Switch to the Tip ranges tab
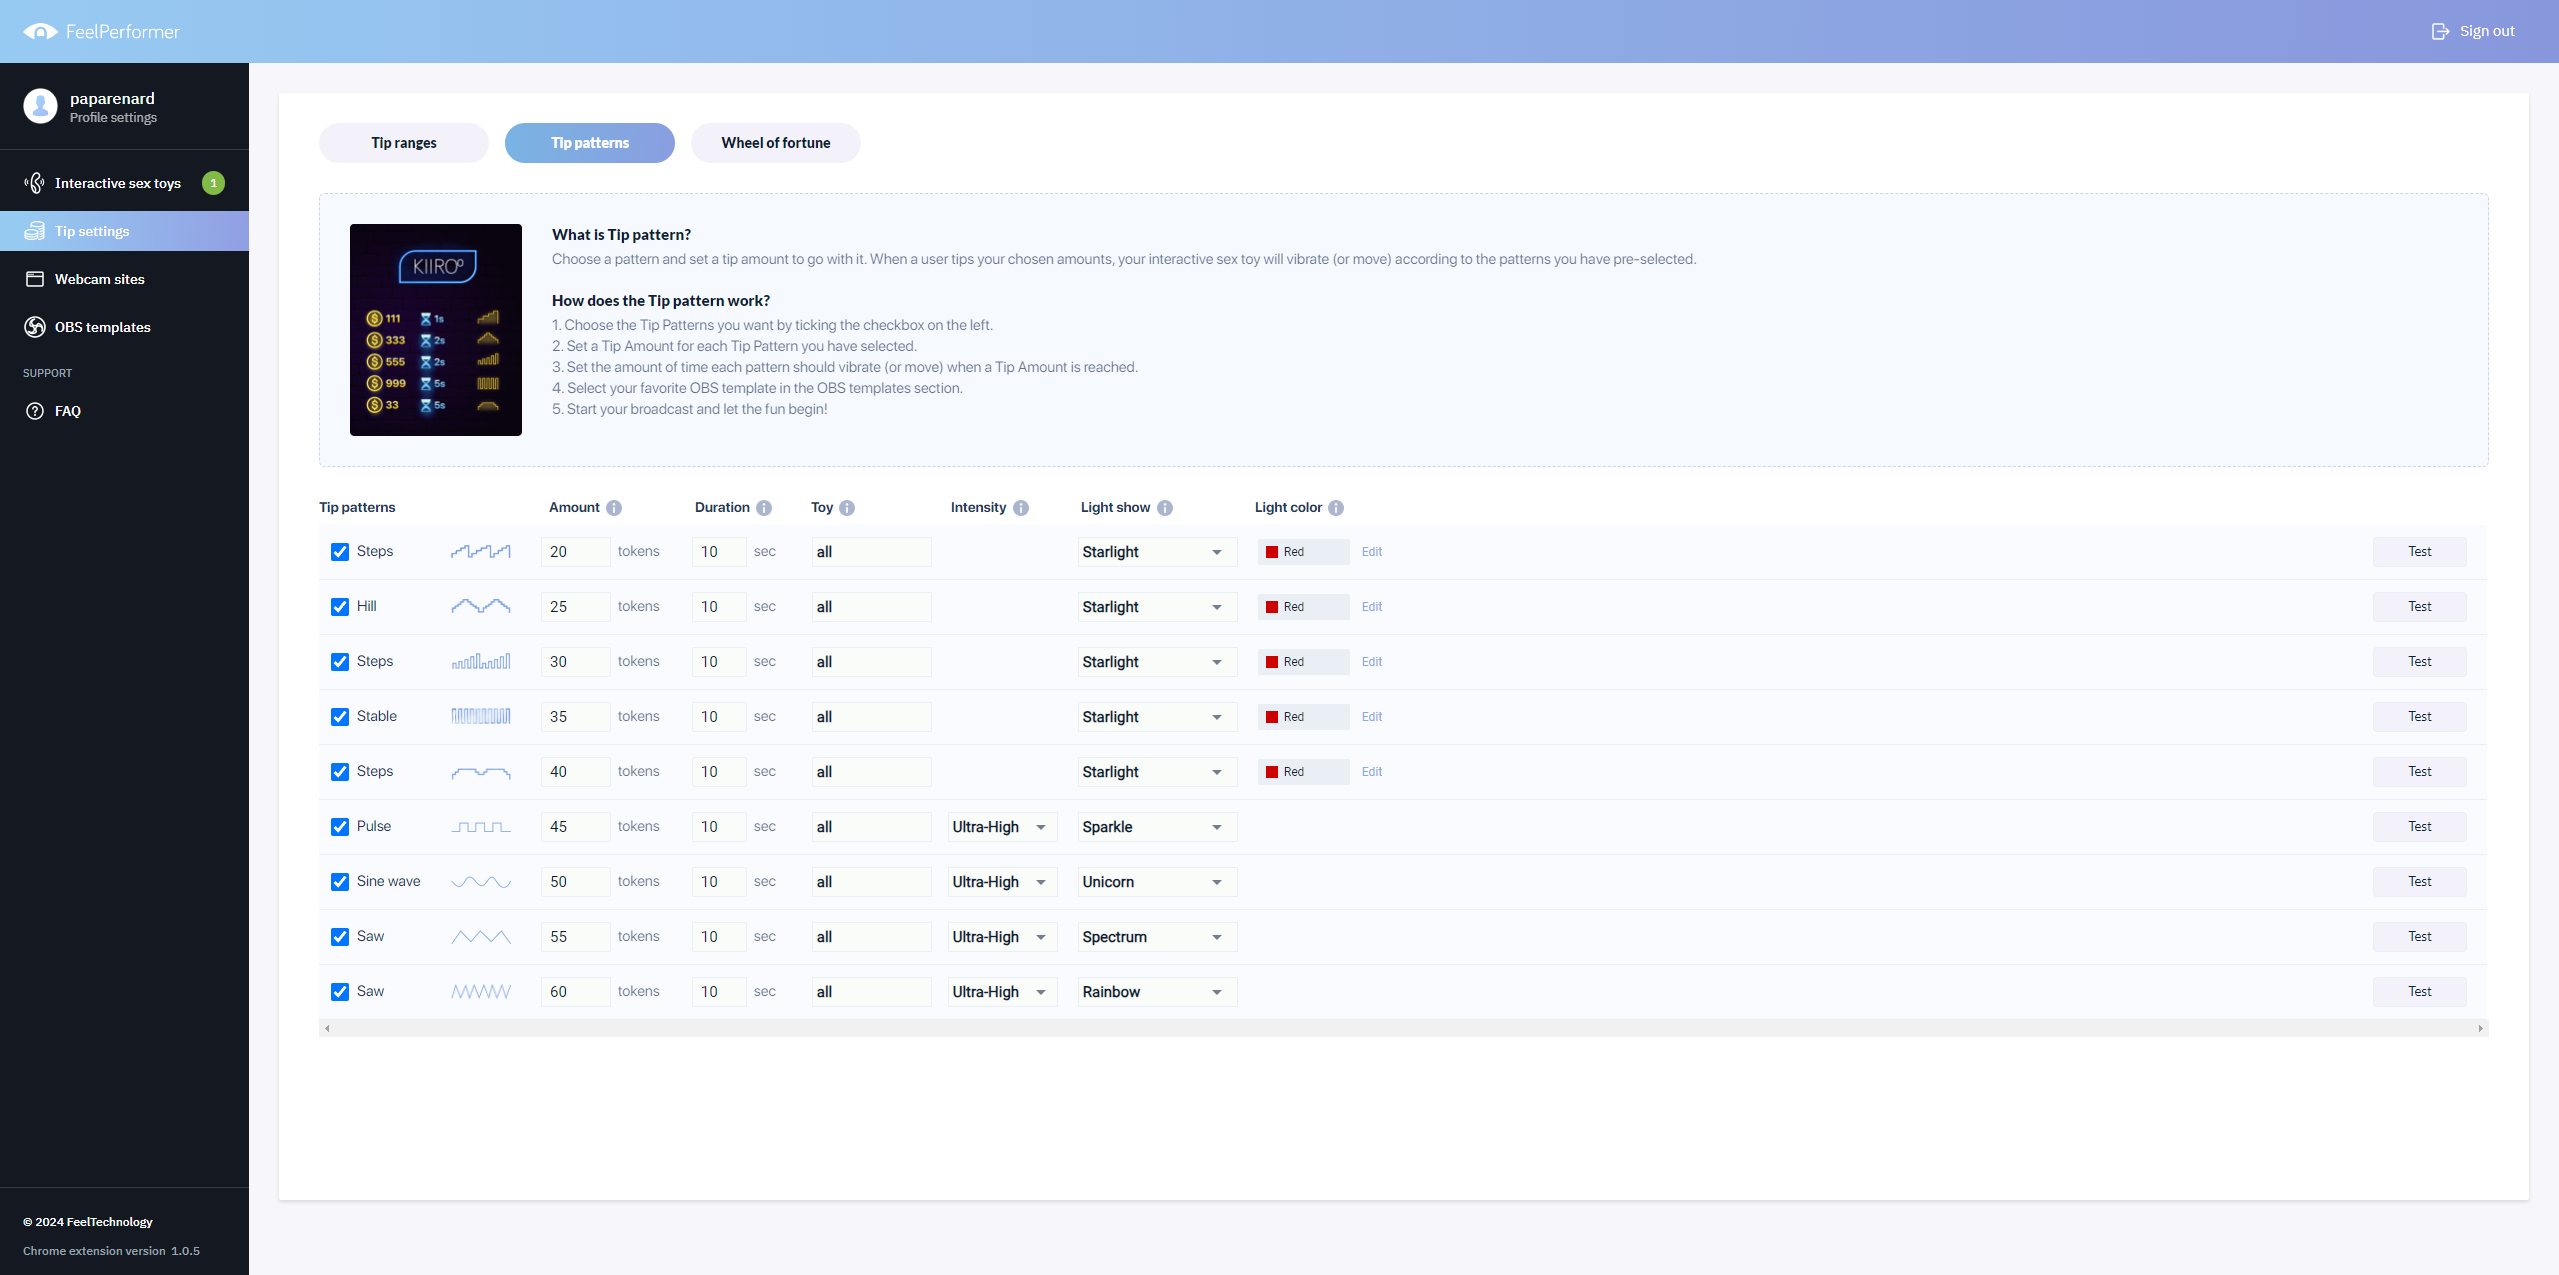 [x=403, y=143]
